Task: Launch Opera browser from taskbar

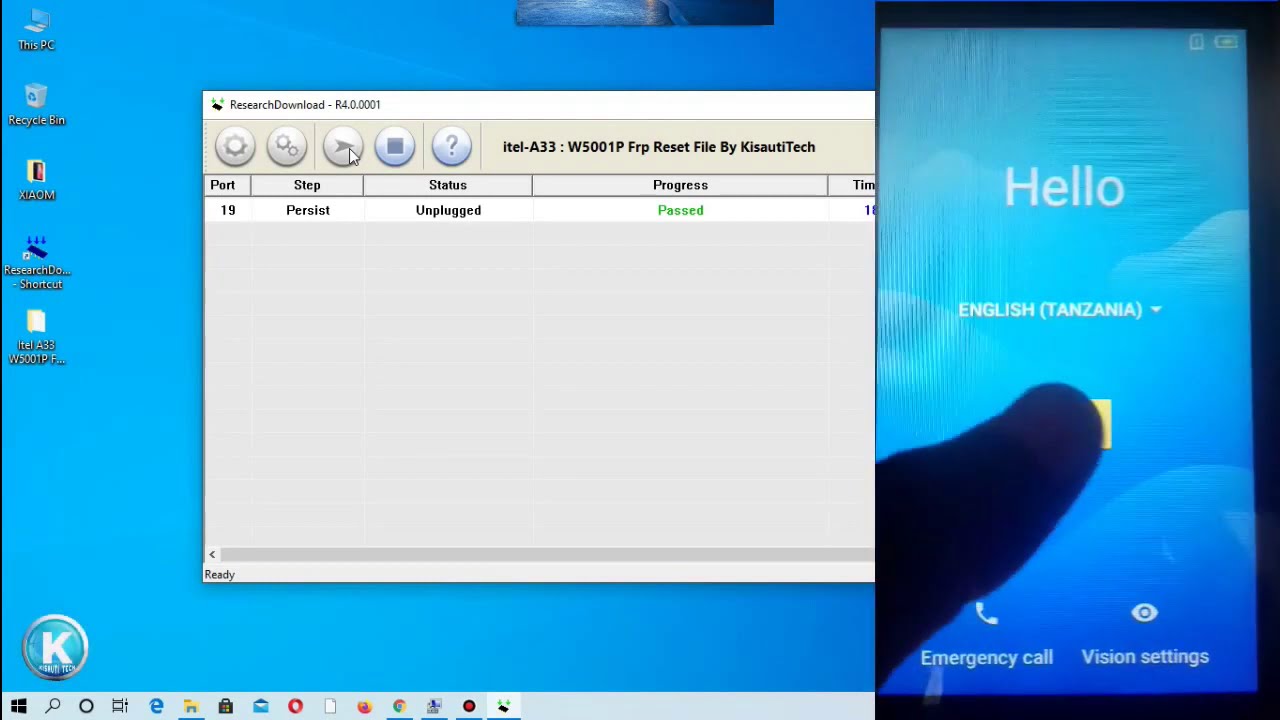Action: pos(295,706)
